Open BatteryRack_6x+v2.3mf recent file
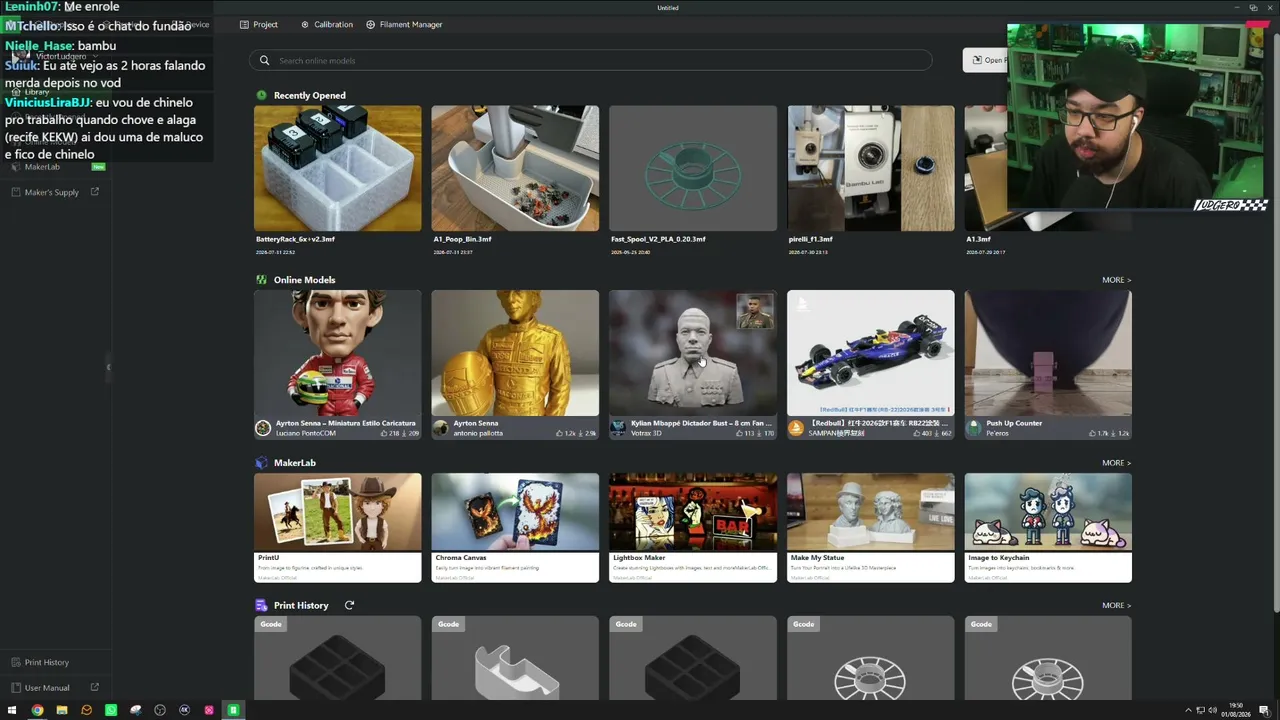 point(337,180)
